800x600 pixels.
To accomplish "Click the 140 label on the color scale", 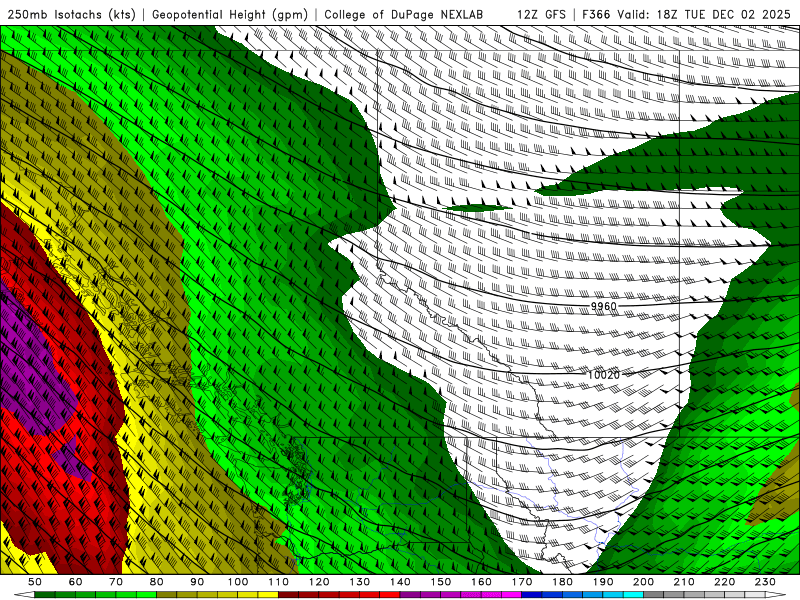I will point(400,582).
